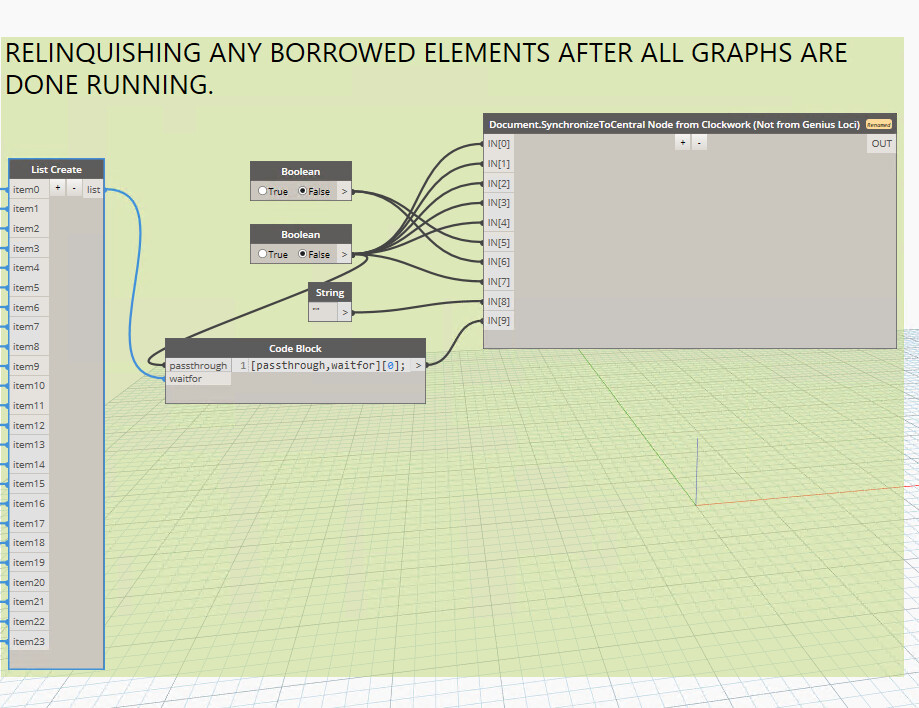Add an input on the SynchronizeToCentral node
This screenshot has width=919, height=708.
[x=682, y=142]
